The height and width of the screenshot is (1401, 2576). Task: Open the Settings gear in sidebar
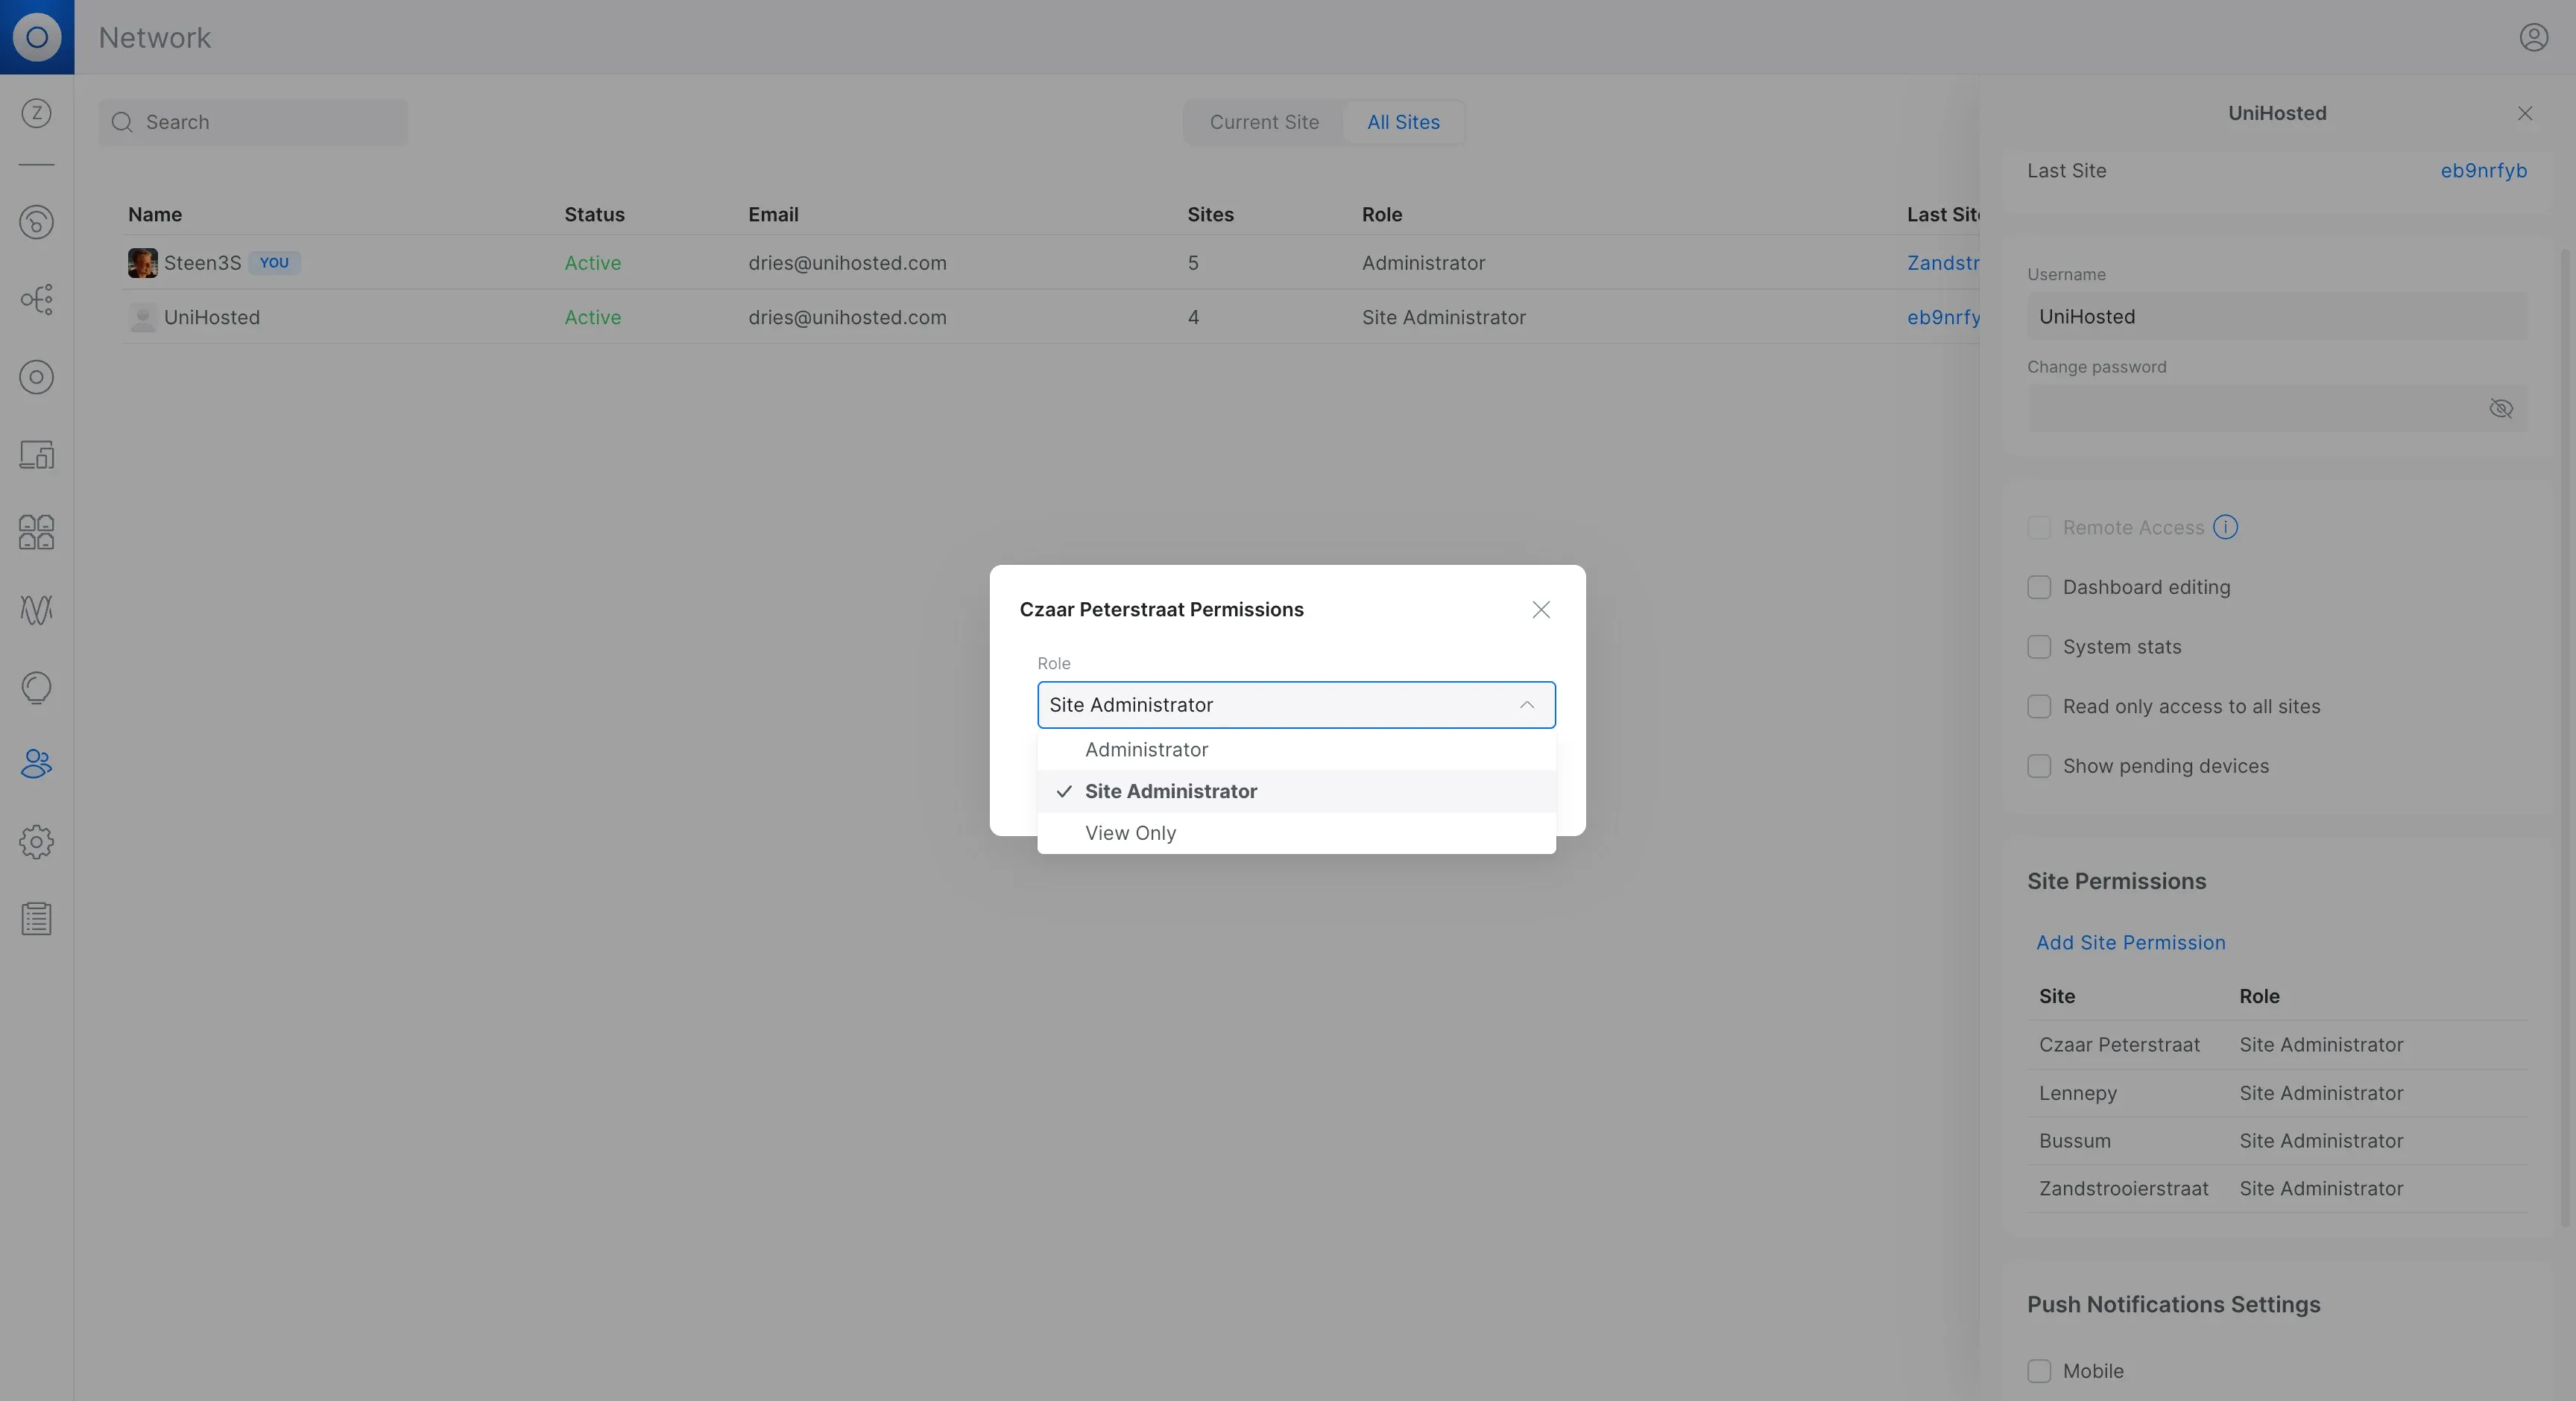tap(36, 842)
